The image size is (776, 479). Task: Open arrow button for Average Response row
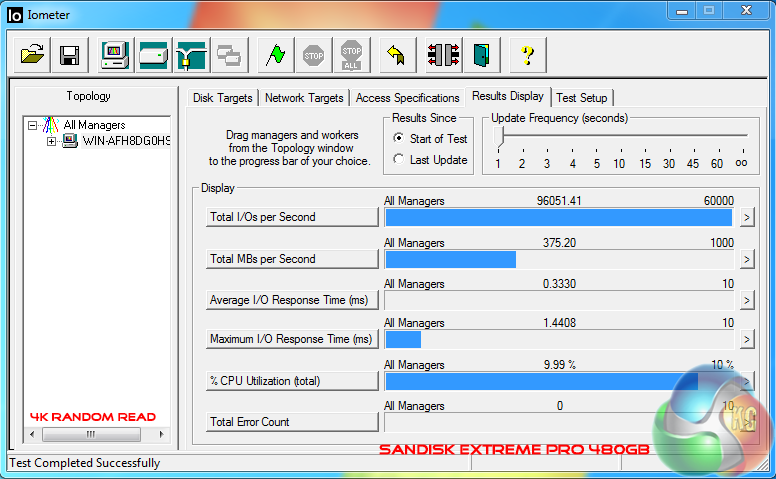(x=747, y=300)
